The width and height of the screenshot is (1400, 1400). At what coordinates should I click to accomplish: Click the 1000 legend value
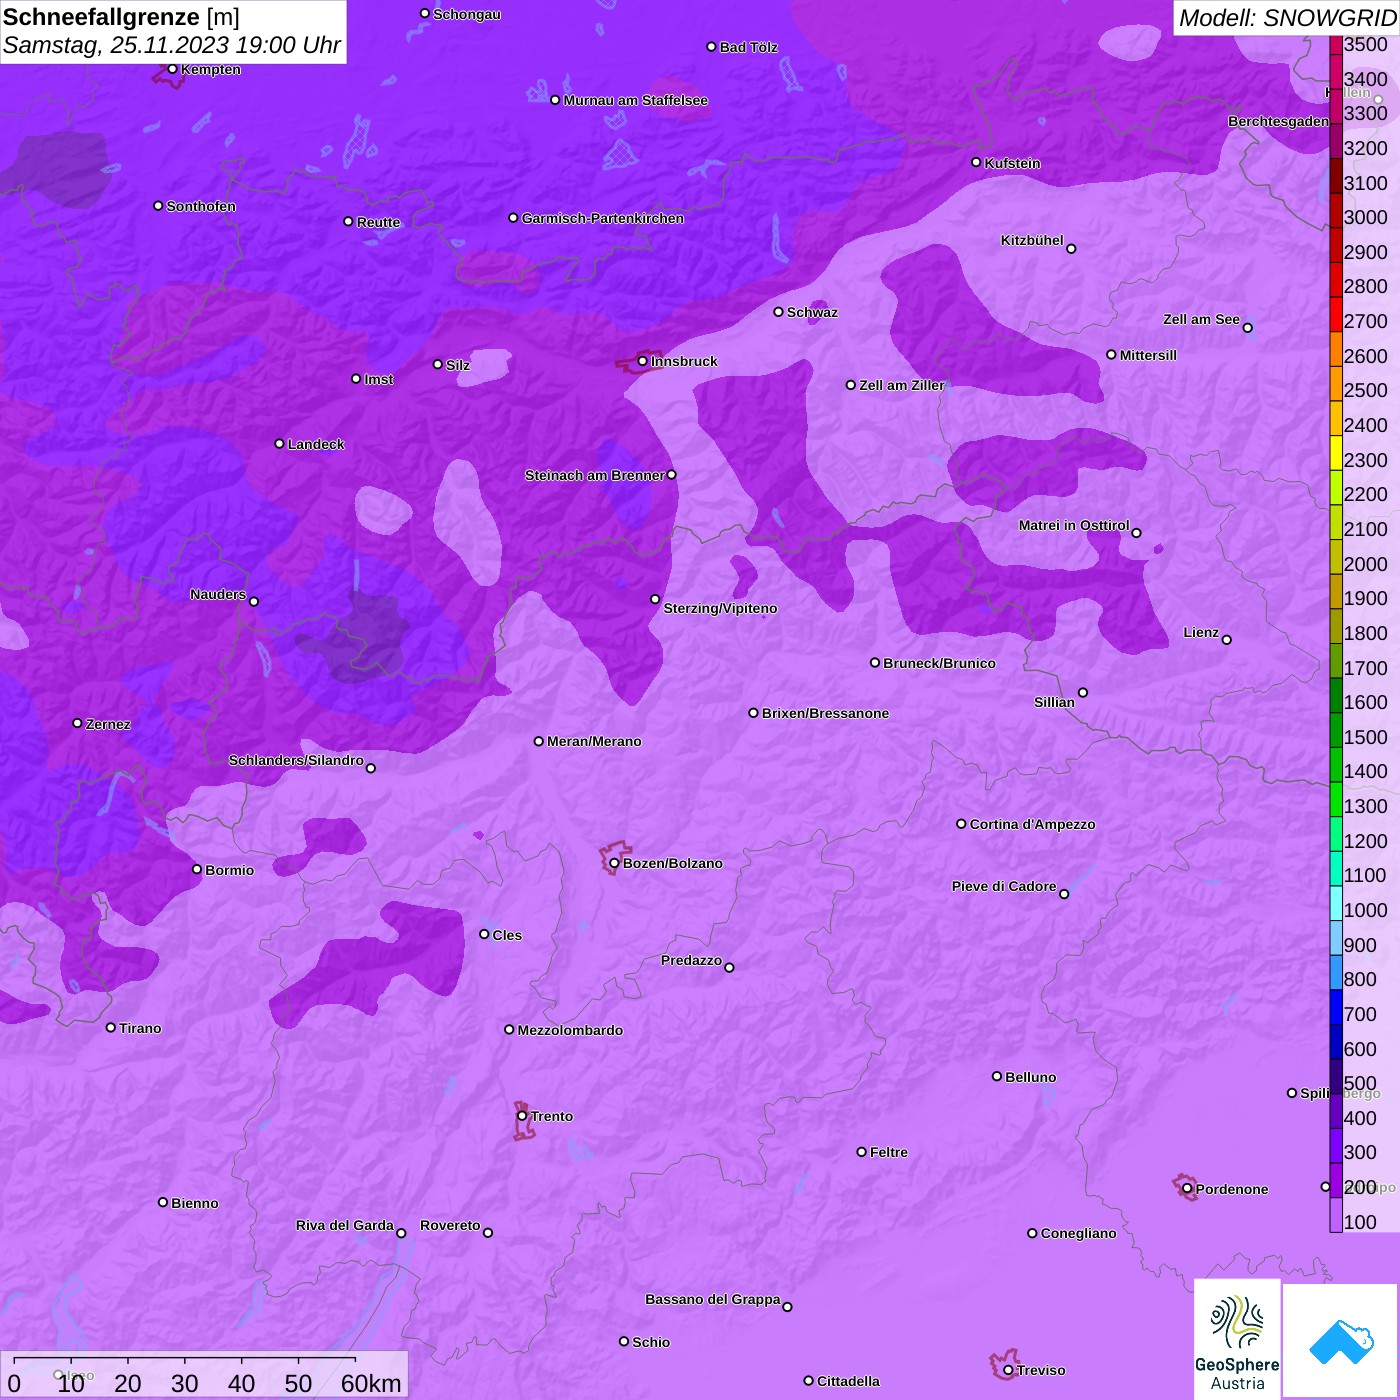point(1366,910)
